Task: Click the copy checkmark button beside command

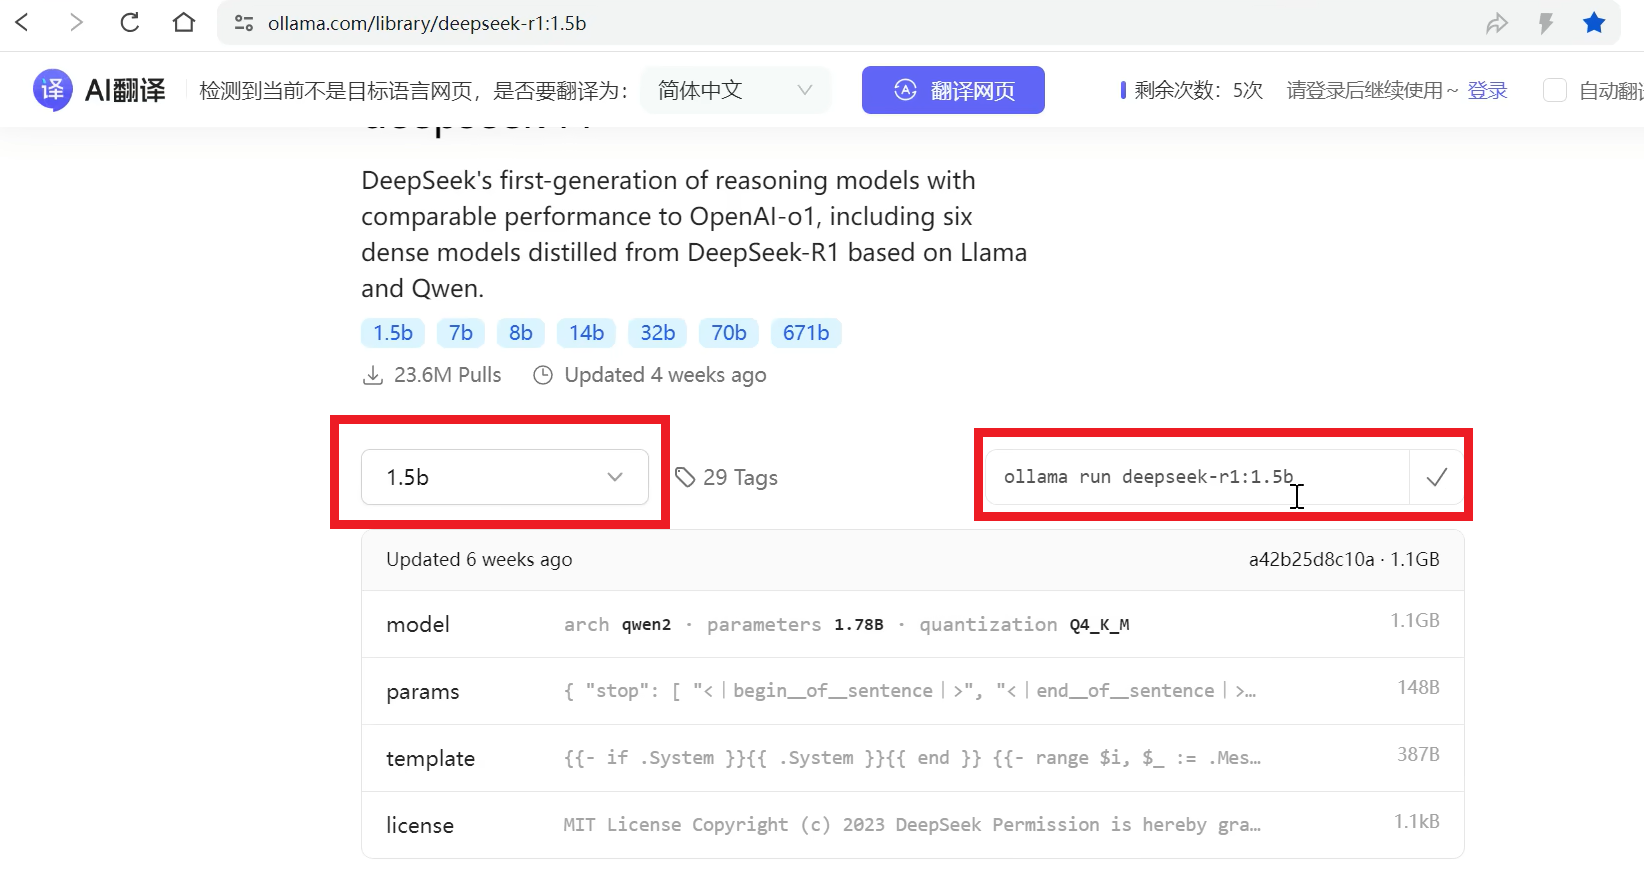Action: (1437, 477)
